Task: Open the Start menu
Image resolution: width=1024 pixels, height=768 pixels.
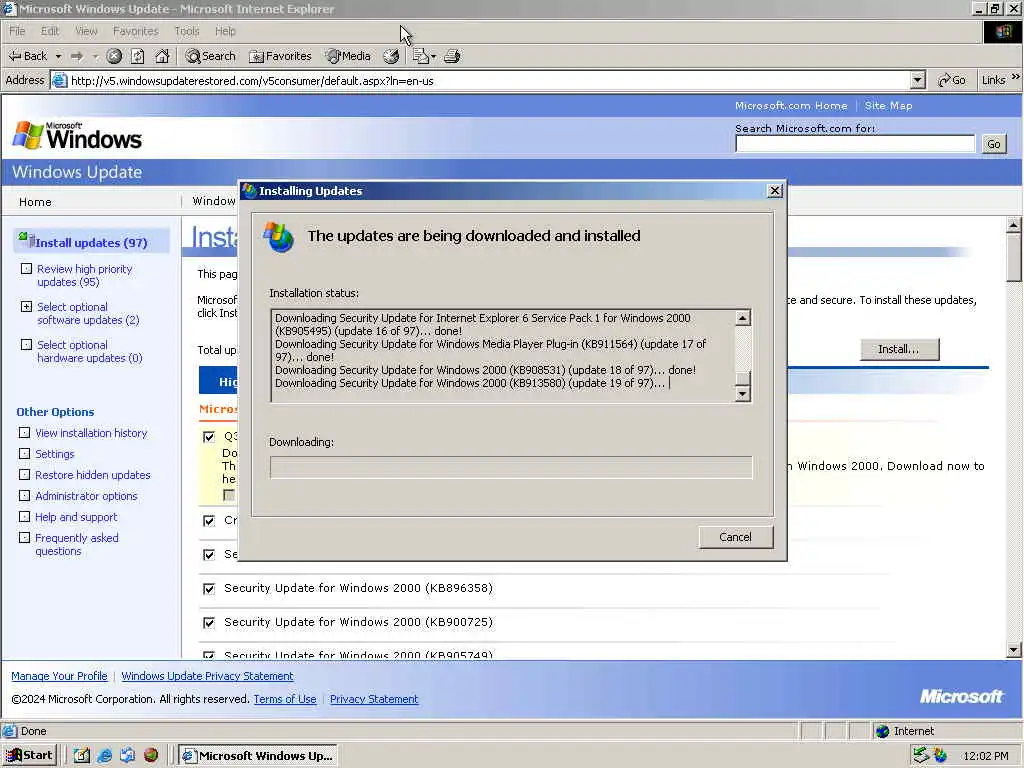Action: click(29, 756)
